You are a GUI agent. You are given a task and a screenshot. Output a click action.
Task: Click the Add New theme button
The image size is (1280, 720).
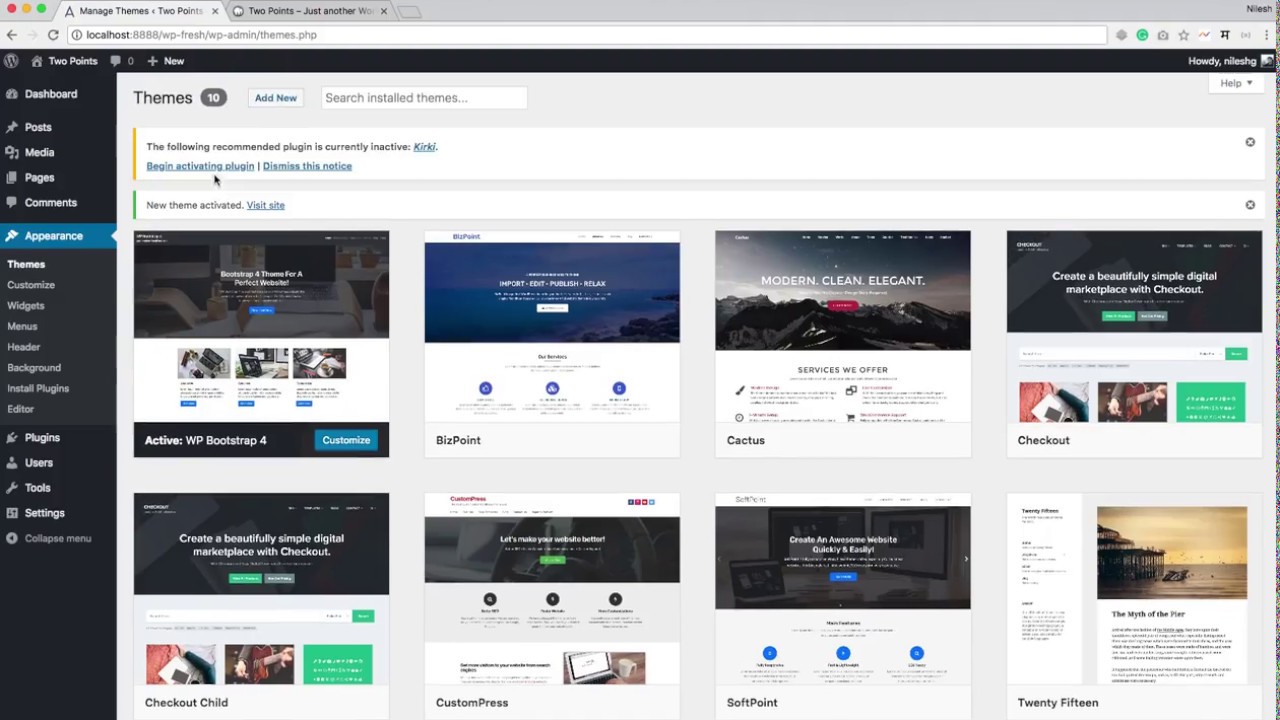tap(275, 98)
